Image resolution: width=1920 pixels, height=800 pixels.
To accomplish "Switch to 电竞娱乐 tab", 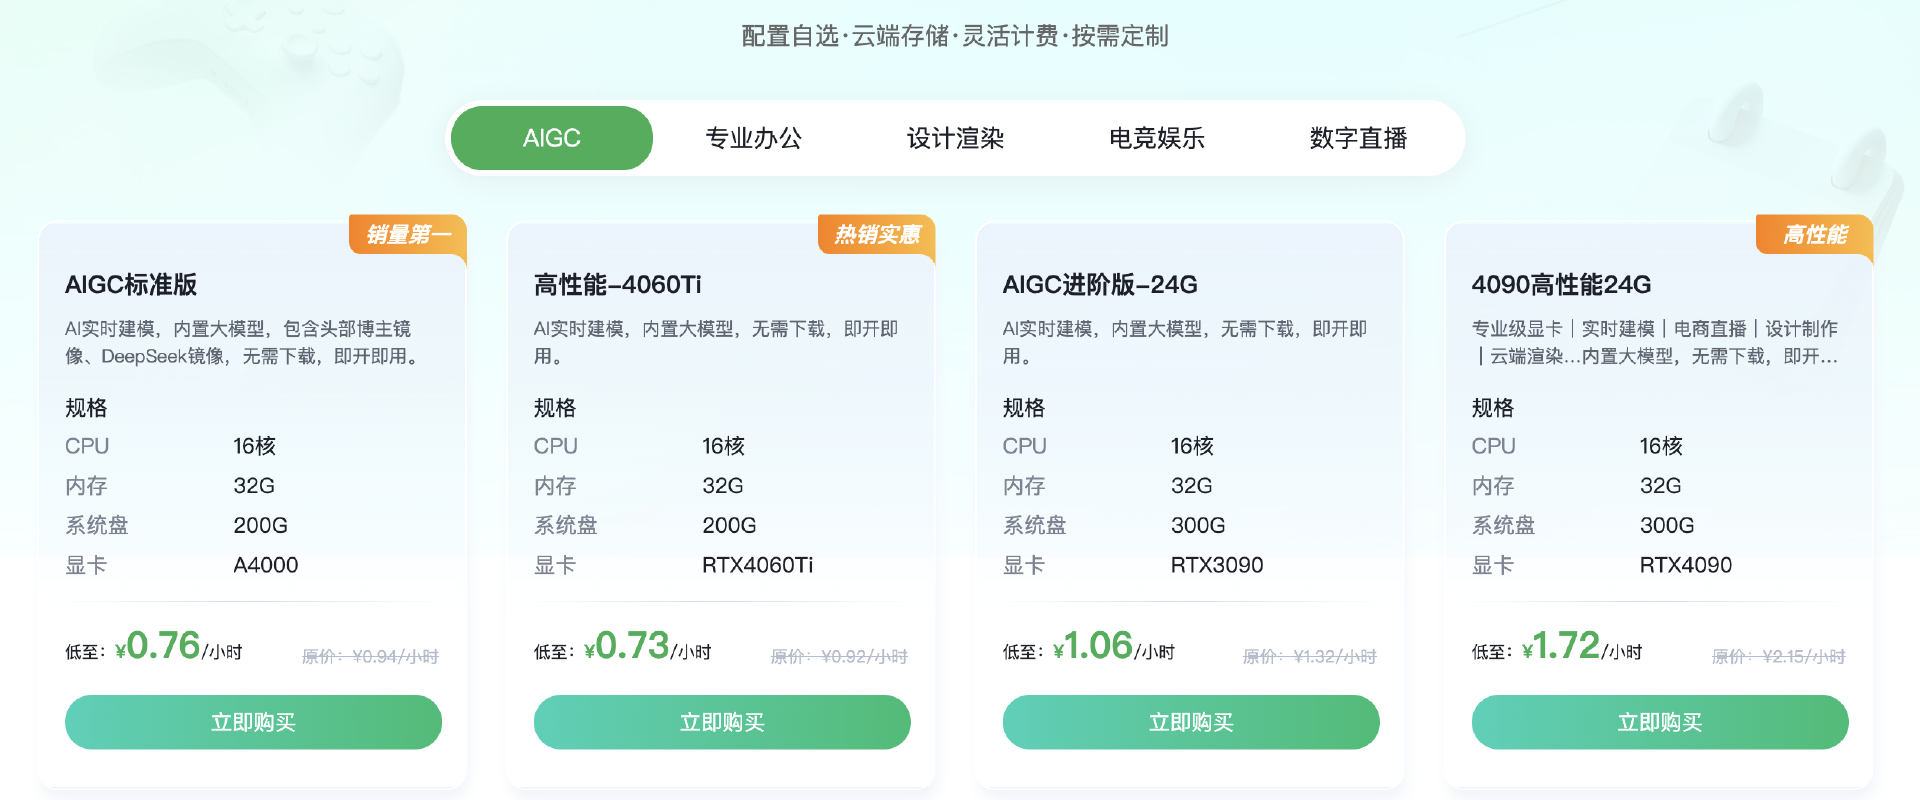I will pyautogui.click(x=1157, y=138).
